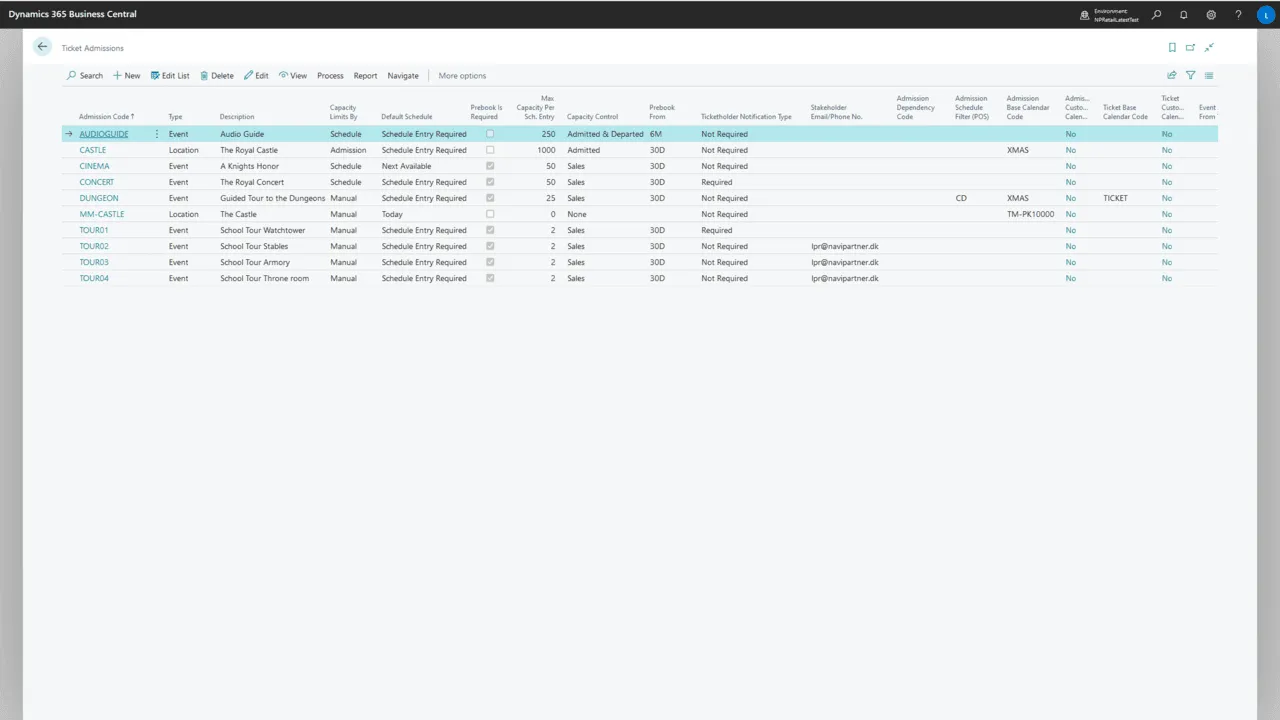
Task: Open the environment information icon
Action: (1085, 15)
